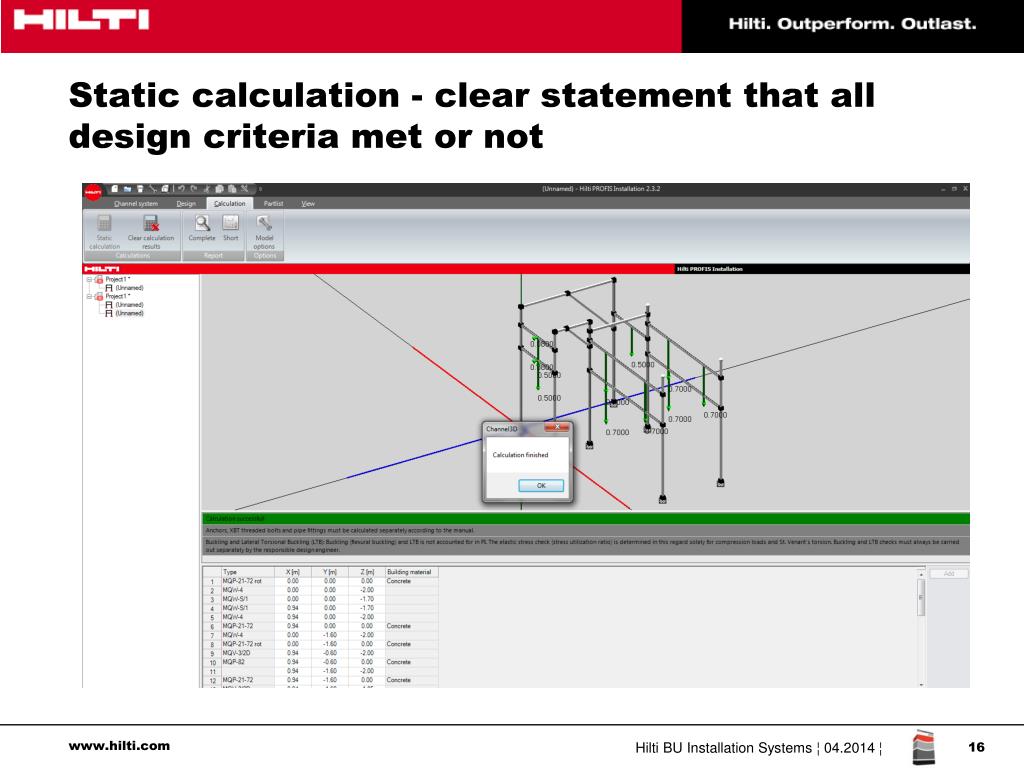Click the Type column header
This screenshot has height=768, width=1024.
click(x=247, y=572)
